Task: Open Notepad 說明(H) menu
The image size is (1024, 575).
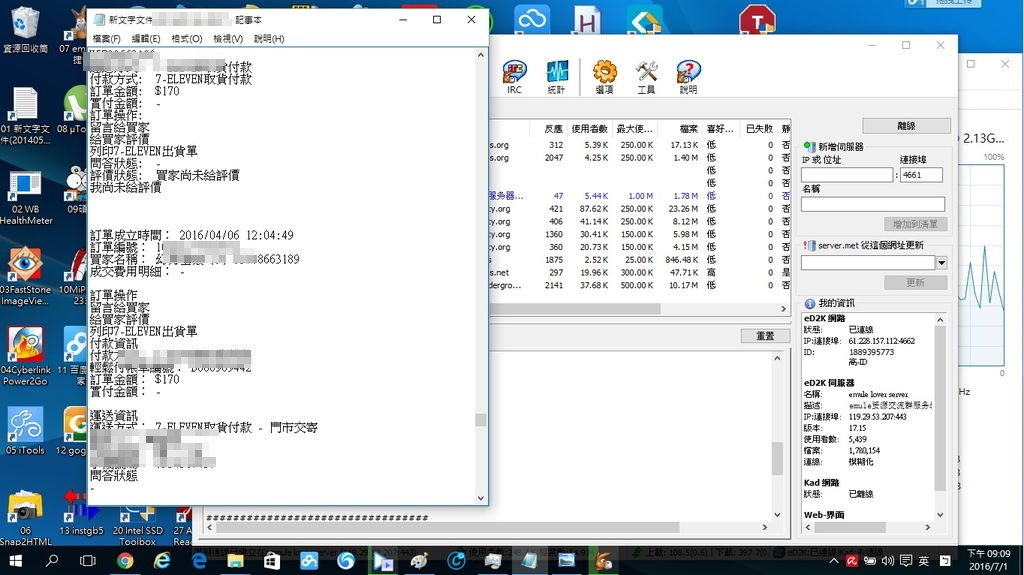Action: pyautogui.click(x=269, y=39)
